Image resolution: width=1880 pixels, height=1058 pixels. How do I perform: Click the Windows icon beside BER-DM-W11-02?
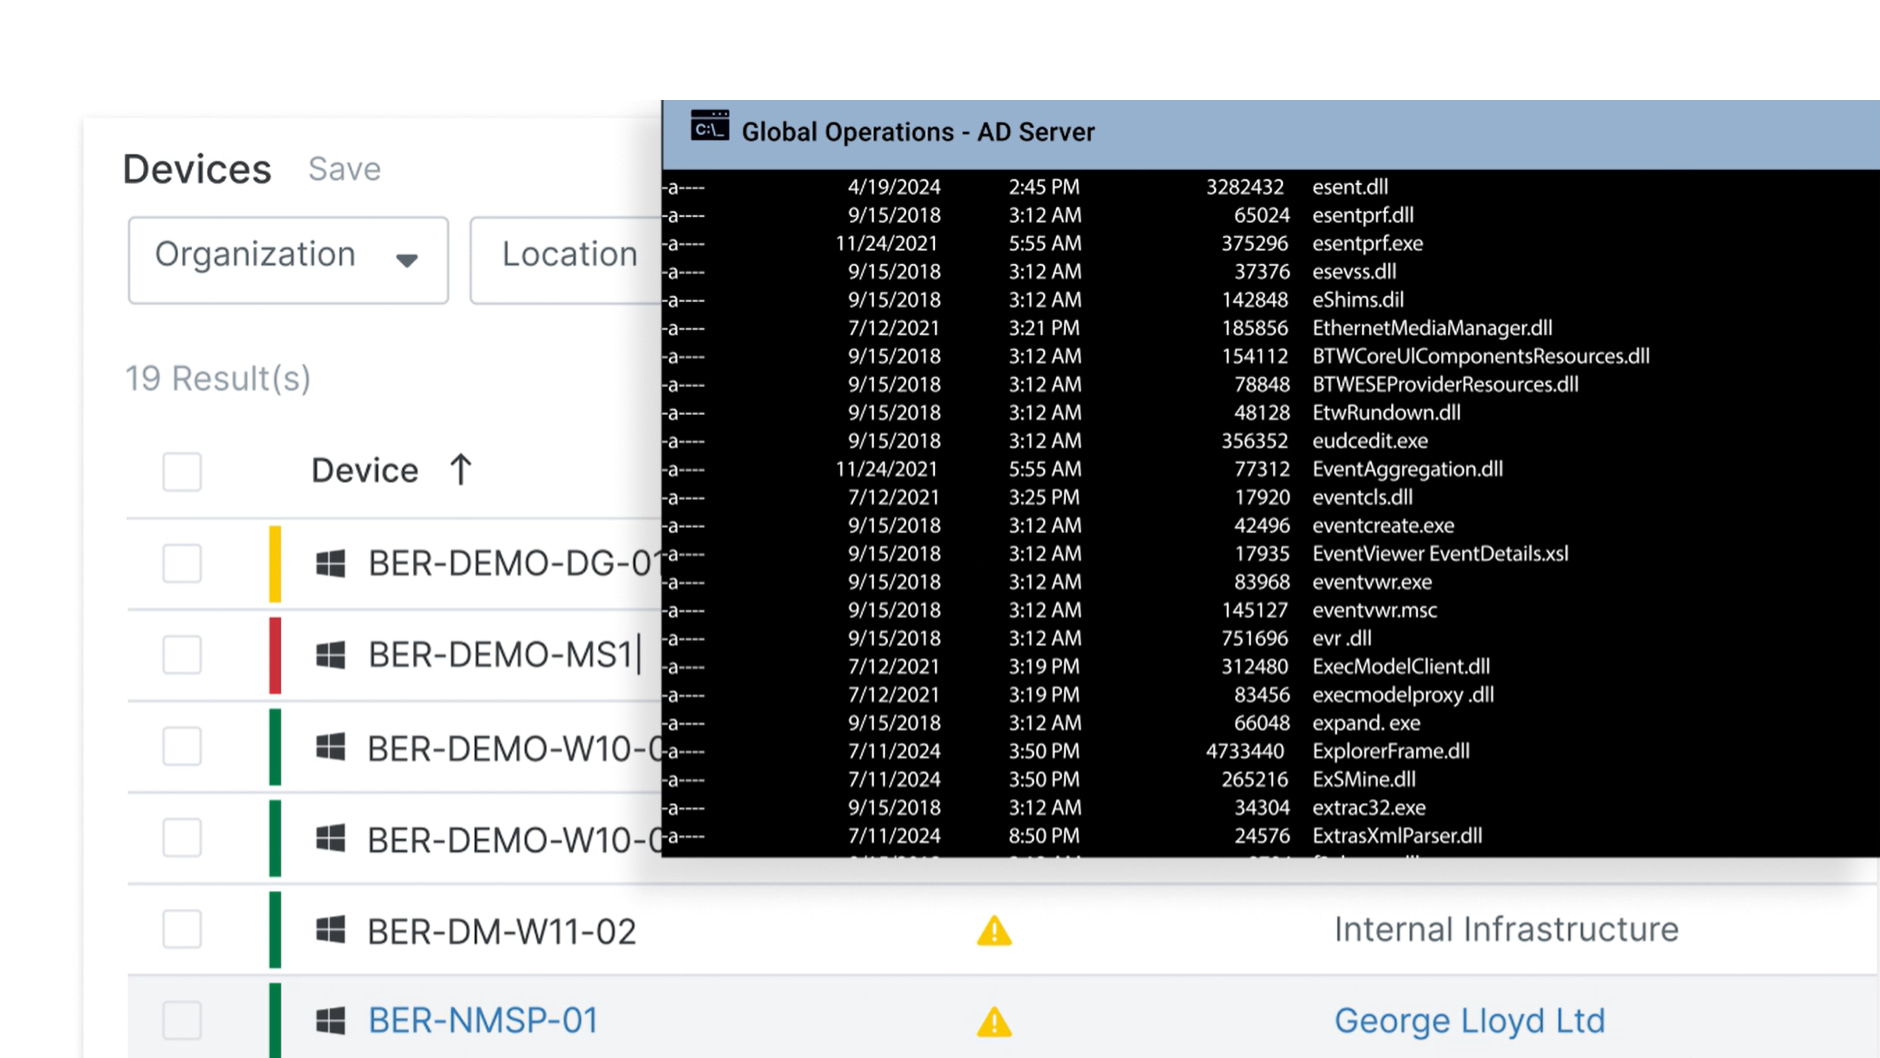[332, 928]
